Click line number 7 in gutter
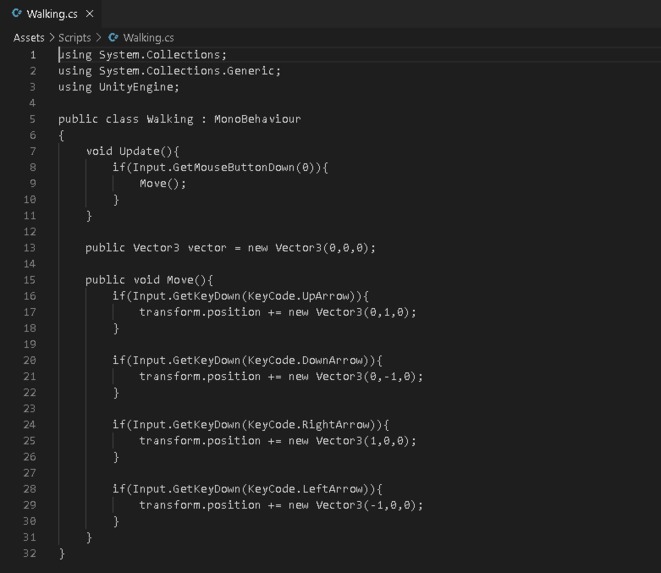Screen dimensions: 661x573 point(33,151)
